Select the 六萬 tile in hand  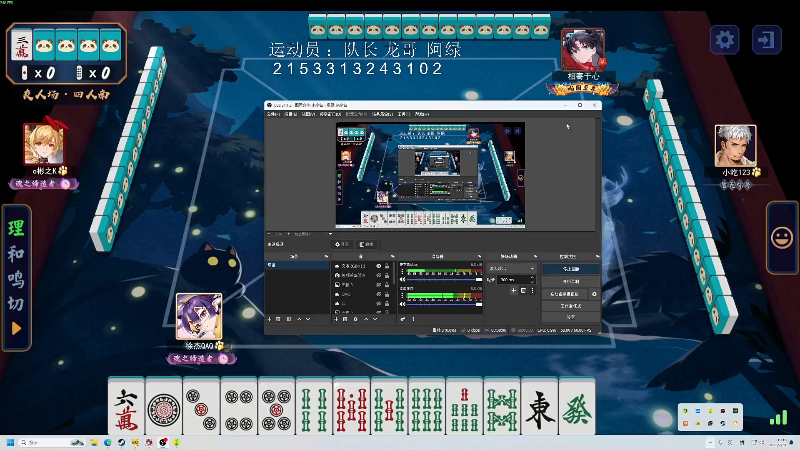pos(126,407)
